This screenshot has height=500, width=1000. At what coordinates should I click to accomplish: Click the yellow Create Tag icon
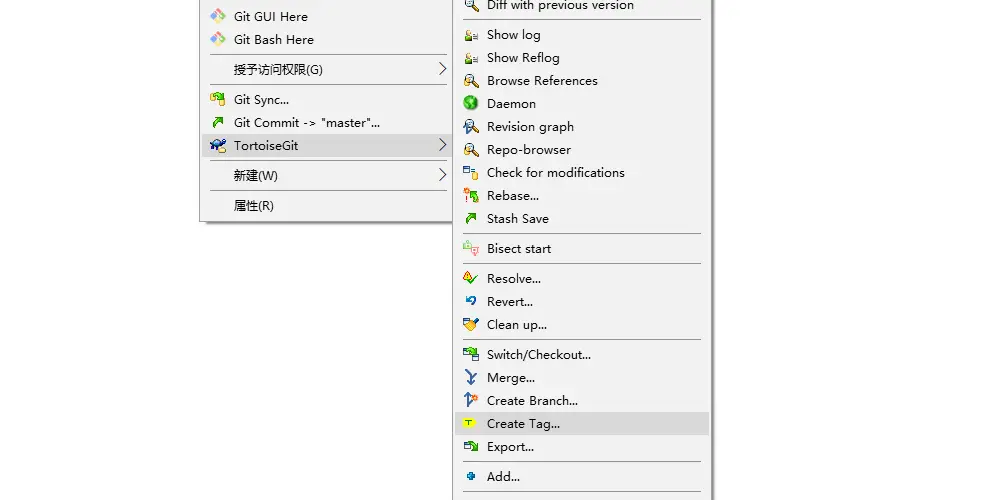pyautogui.click(x=469, y=423)
